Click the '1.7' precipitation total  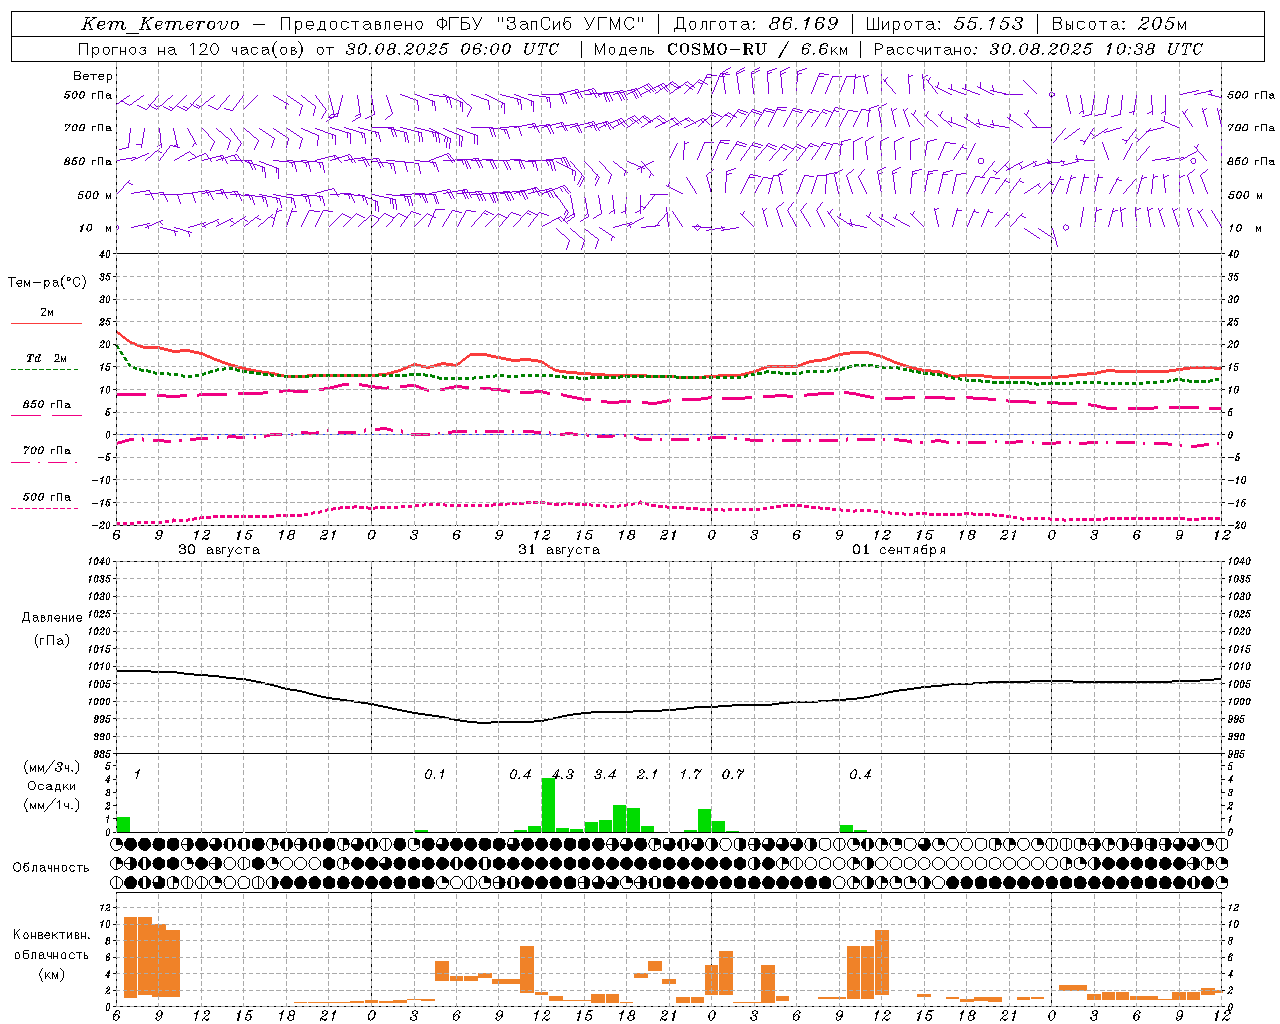(x=690, y=775)
